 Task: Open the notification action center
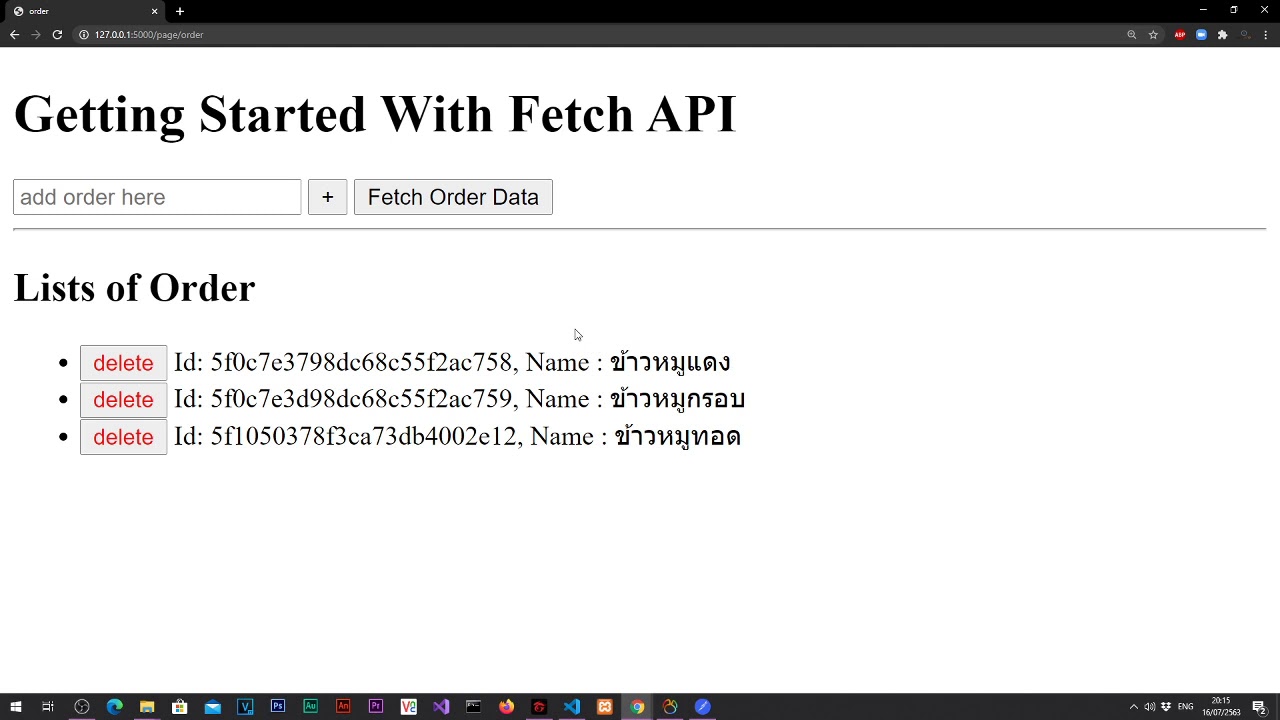pos(1260,707)
